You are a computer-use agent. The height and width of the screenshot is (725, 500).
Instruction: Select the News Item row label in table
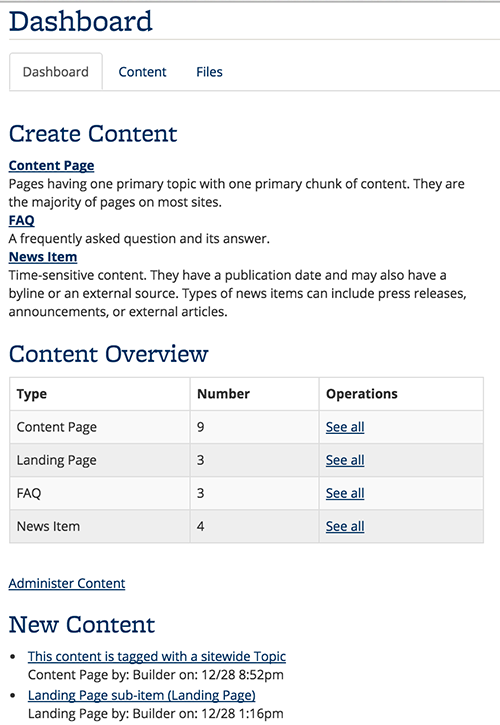pos(48,526)
